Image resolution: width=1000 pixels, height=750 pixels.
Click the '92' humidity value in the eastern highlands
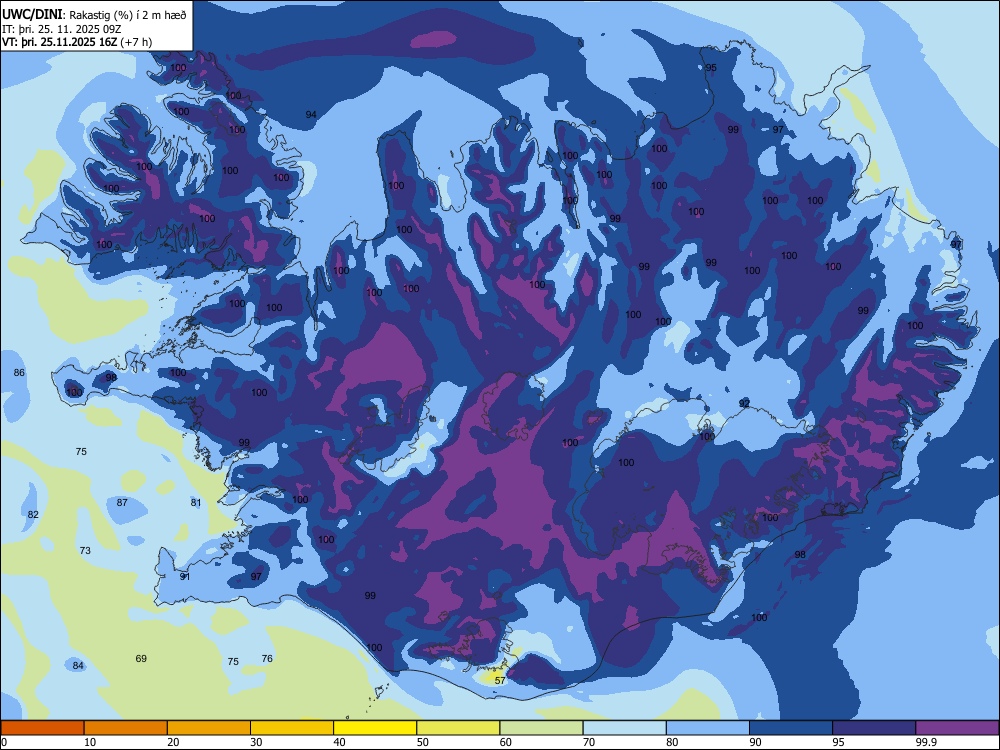(x=744, y=403)
